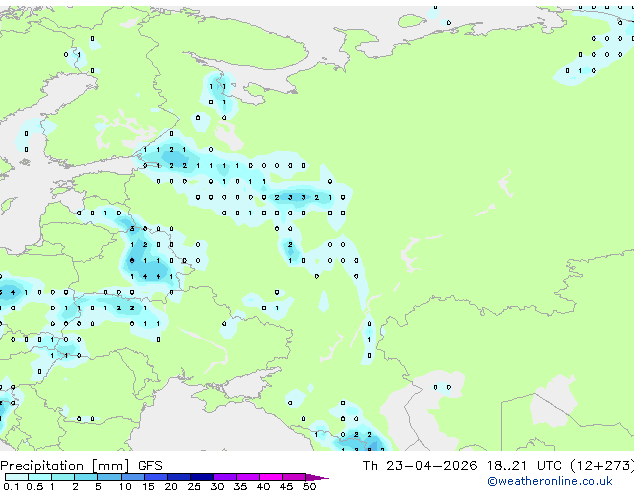Image resolution: width=634 pixels, height=490 pixels.
Task: Select the 30–35 mm purple legend swatch
Action: click(x=225, y=477)
